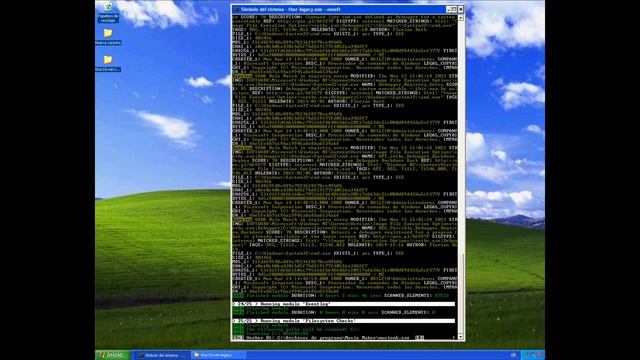The height and width of the screenshot is (360, 640).
Task: Click the line "Running module 'Filesystem Checks'"
Action: pos(343,321)
